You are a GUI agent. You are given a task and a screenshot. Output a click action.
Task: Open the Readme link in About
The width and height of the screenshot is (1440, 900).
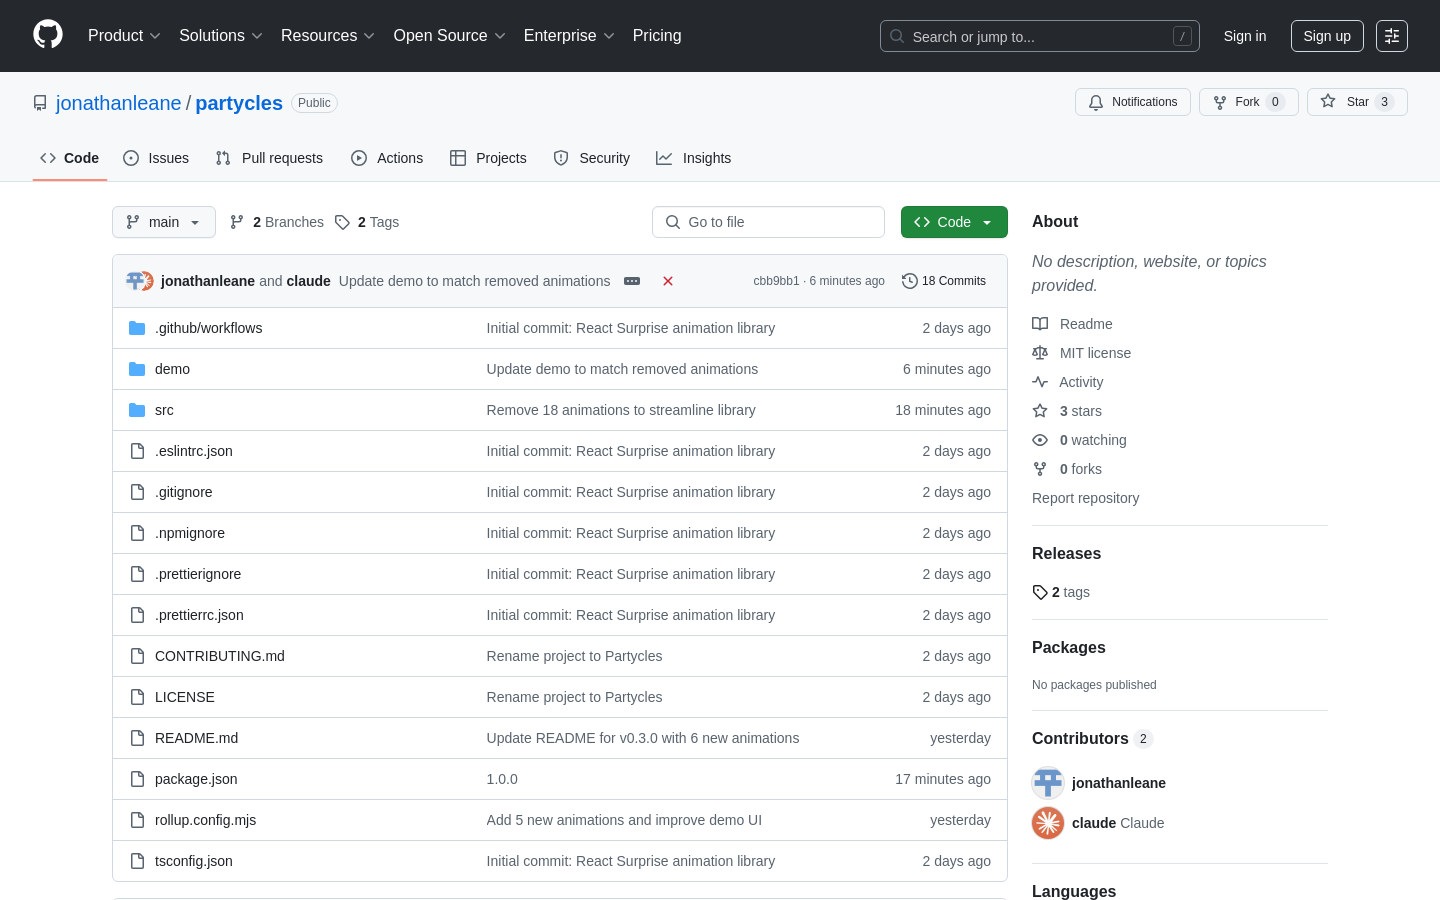coord(1072,324)
